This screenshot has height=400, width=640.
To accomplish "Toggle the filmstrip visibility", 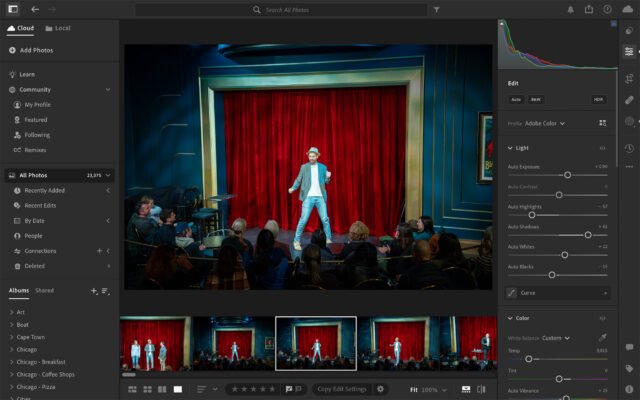I will tap(466, 389).
